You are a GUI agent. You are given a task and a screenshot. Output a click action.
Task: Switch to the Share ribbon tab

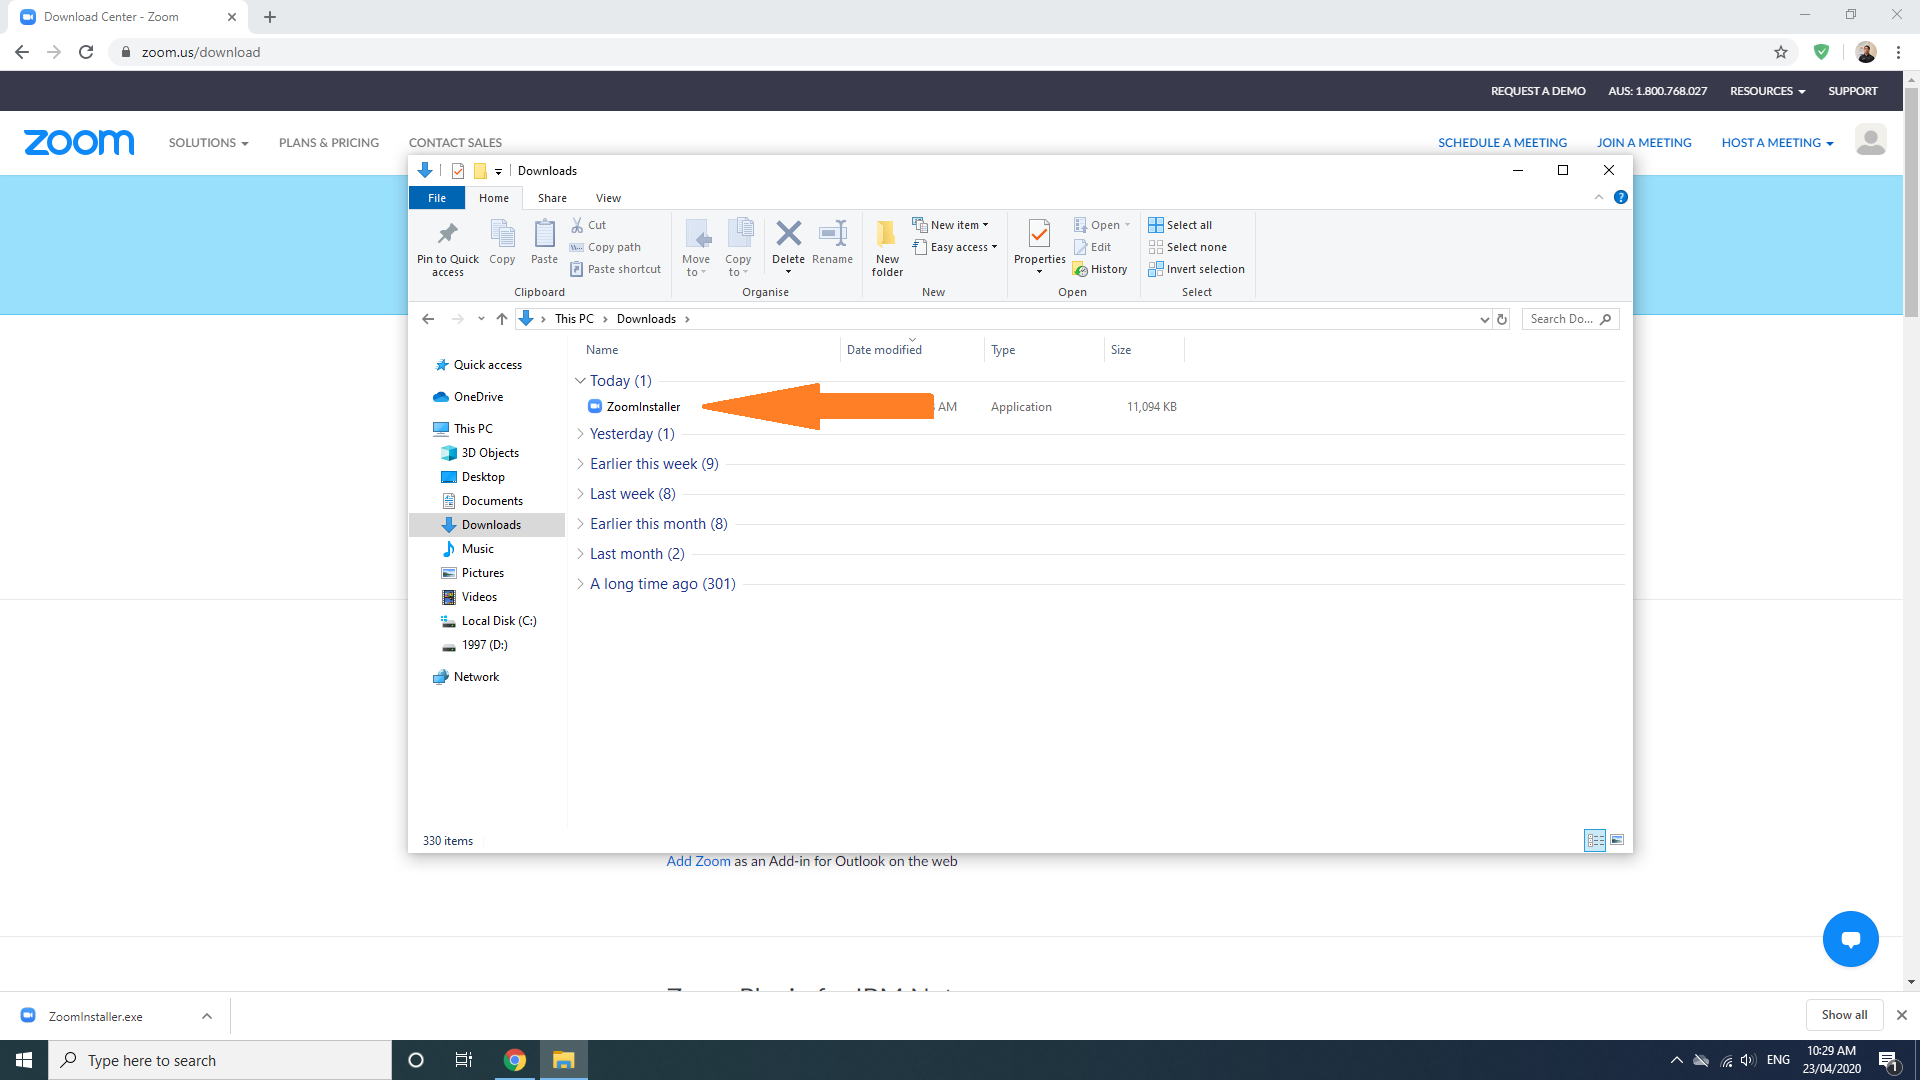(552, 198)
